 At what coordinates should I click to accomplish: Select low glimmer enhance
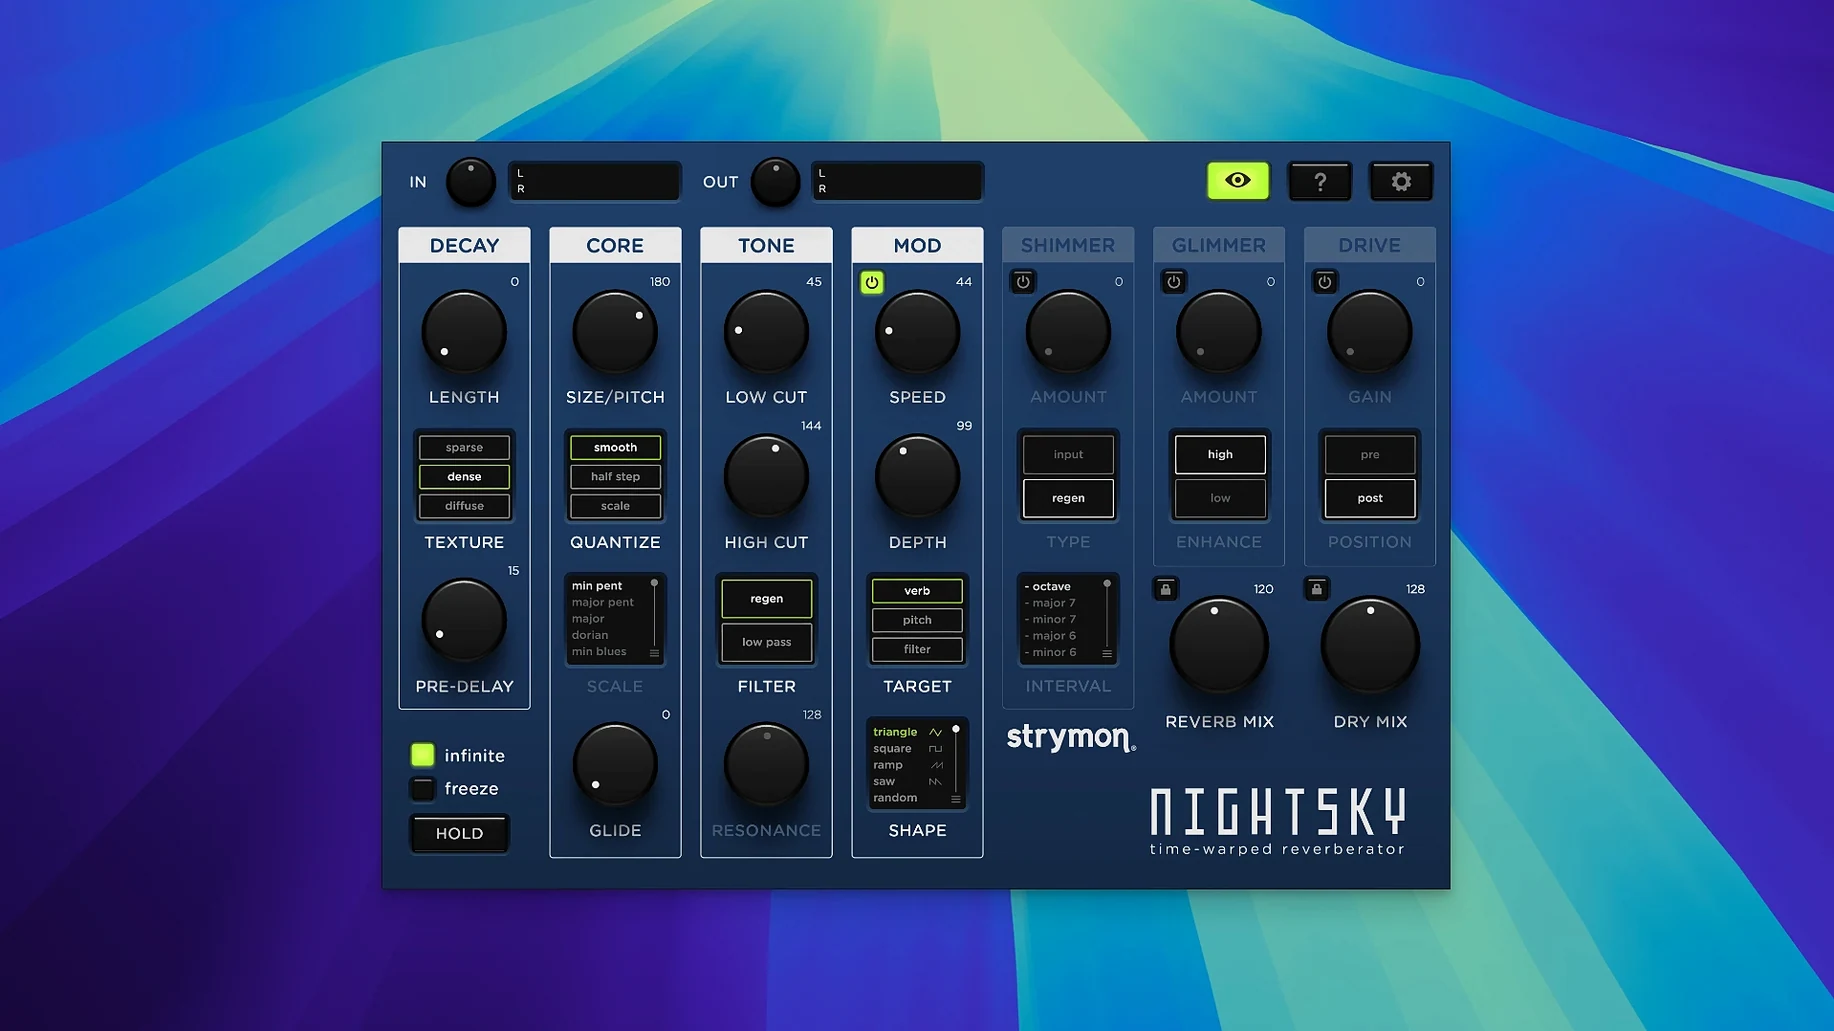tap(1220, 498)
